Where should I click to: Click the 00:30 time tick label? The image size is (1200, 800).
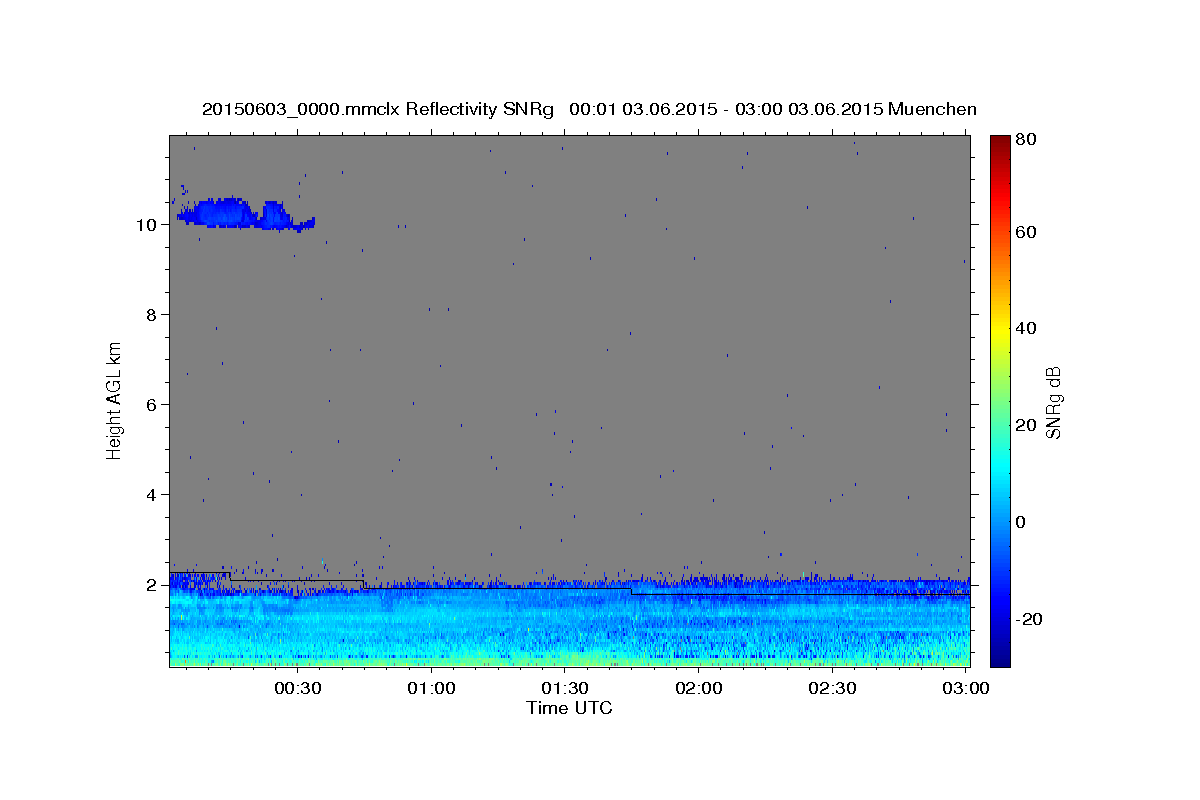coord(297,688)
